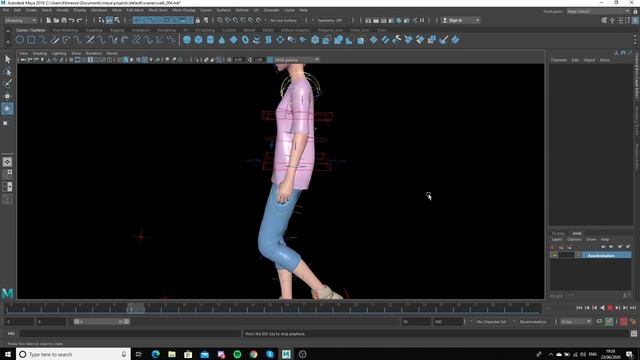The width and height of the screenshot is (640, 360).
Task: Click the Undo icon in status line
Action: point(72,20)
